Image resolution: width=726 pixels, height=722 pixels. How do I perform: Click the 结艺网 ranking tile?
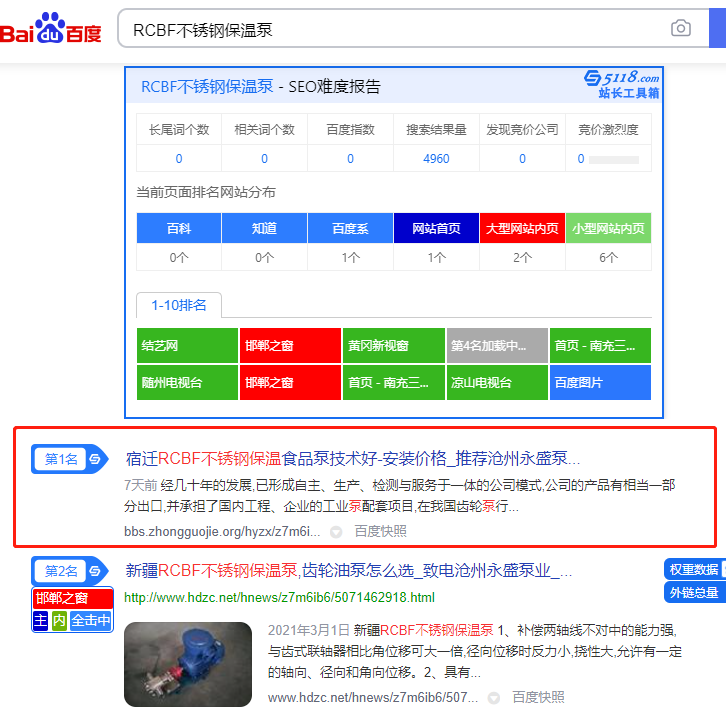(x=188, y=345)
